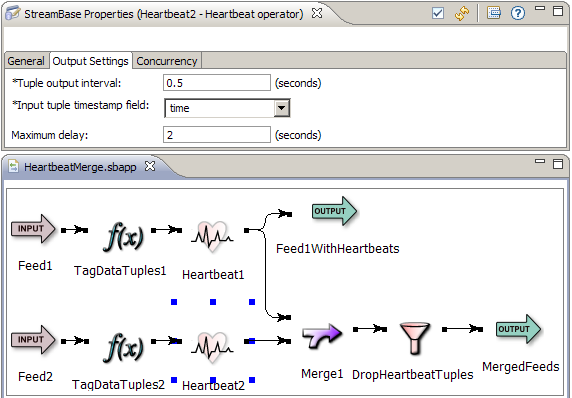The height and width of the screenshot is (398, 572).
Task: Click the Tuple output interval field
Action: click(217, 83)
